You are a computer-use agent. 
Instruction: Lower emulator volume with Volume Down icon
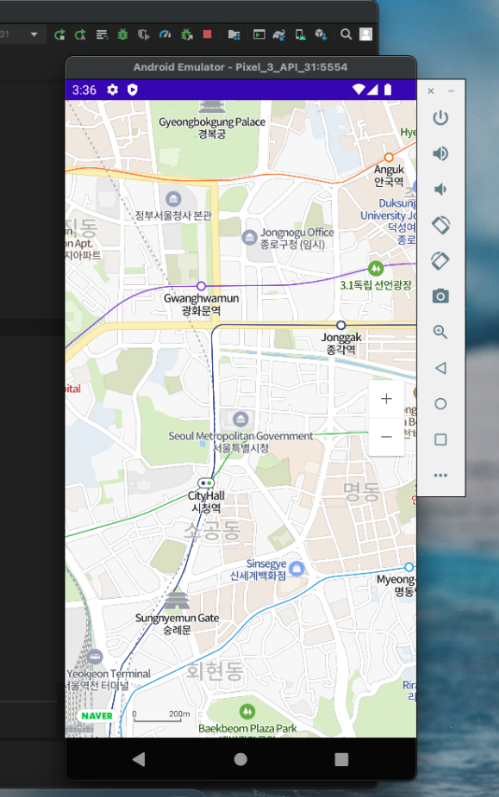(x=440, y=190)
